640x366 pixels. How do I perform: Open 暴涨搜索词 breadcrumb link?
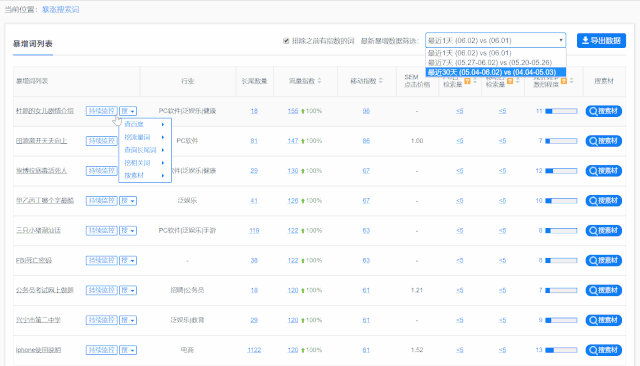[60, 9]
